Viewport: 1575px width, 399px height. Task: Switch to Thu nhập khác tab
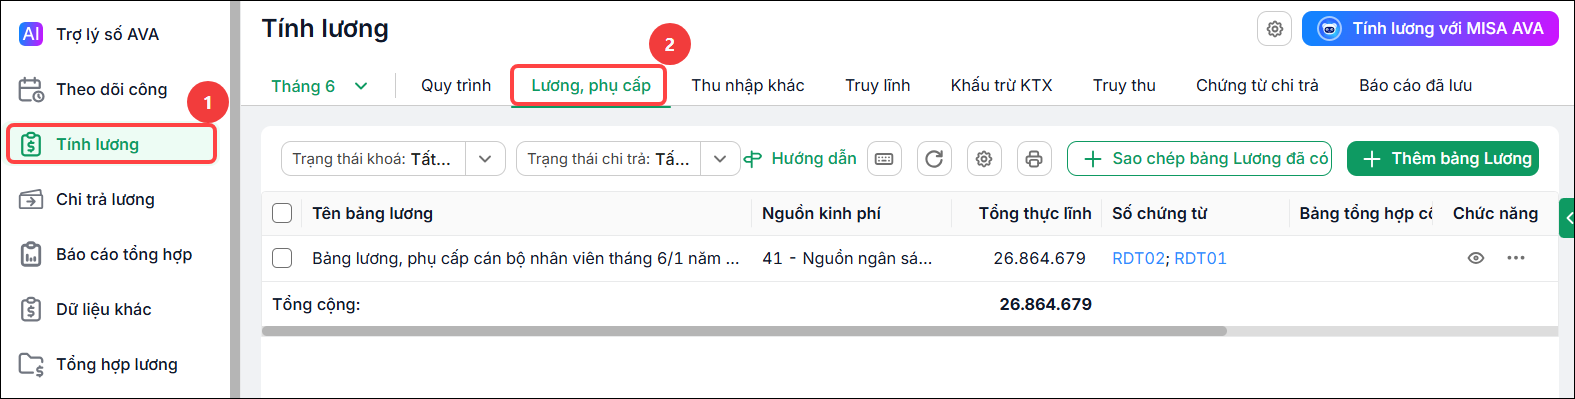(747, 85)
